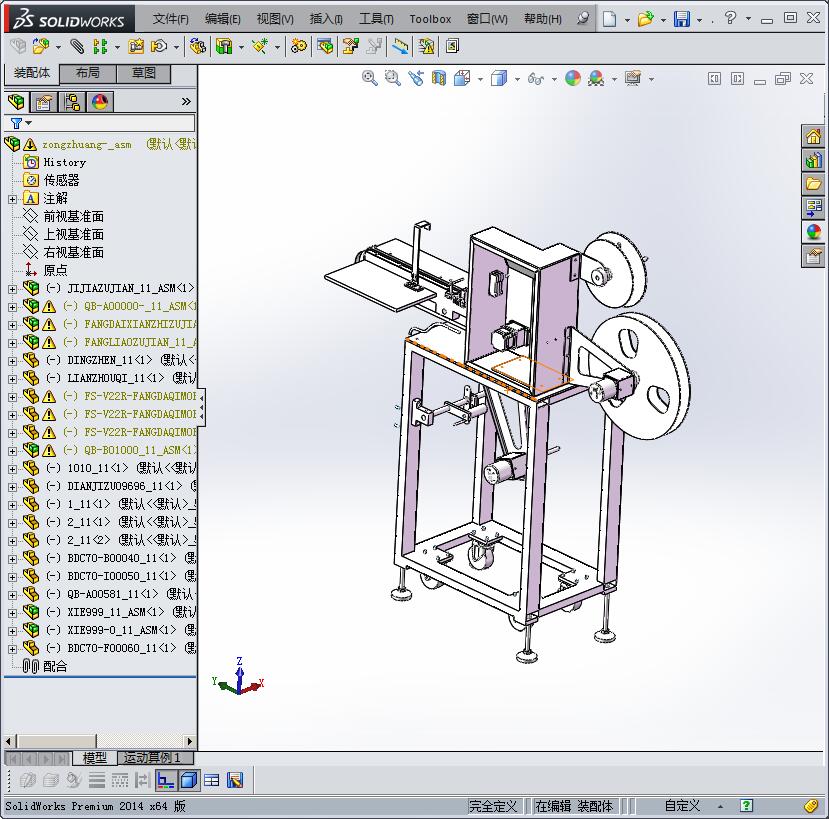Open the Display Style dropdown arrow
This screenshot has height=819, width=829.
(x=517, y=79)
